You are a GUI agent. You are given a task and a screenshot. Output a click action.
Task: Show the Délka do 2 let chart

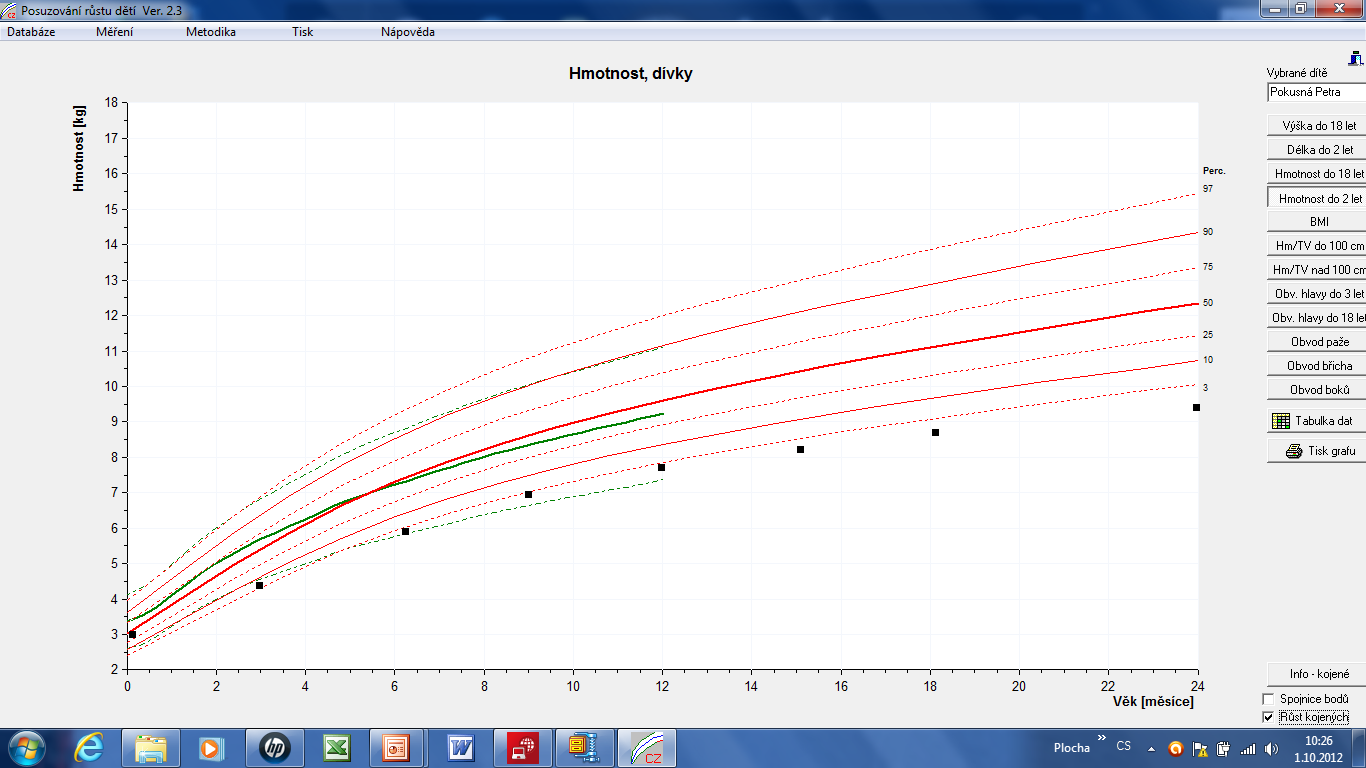[x=1316, y=150]
